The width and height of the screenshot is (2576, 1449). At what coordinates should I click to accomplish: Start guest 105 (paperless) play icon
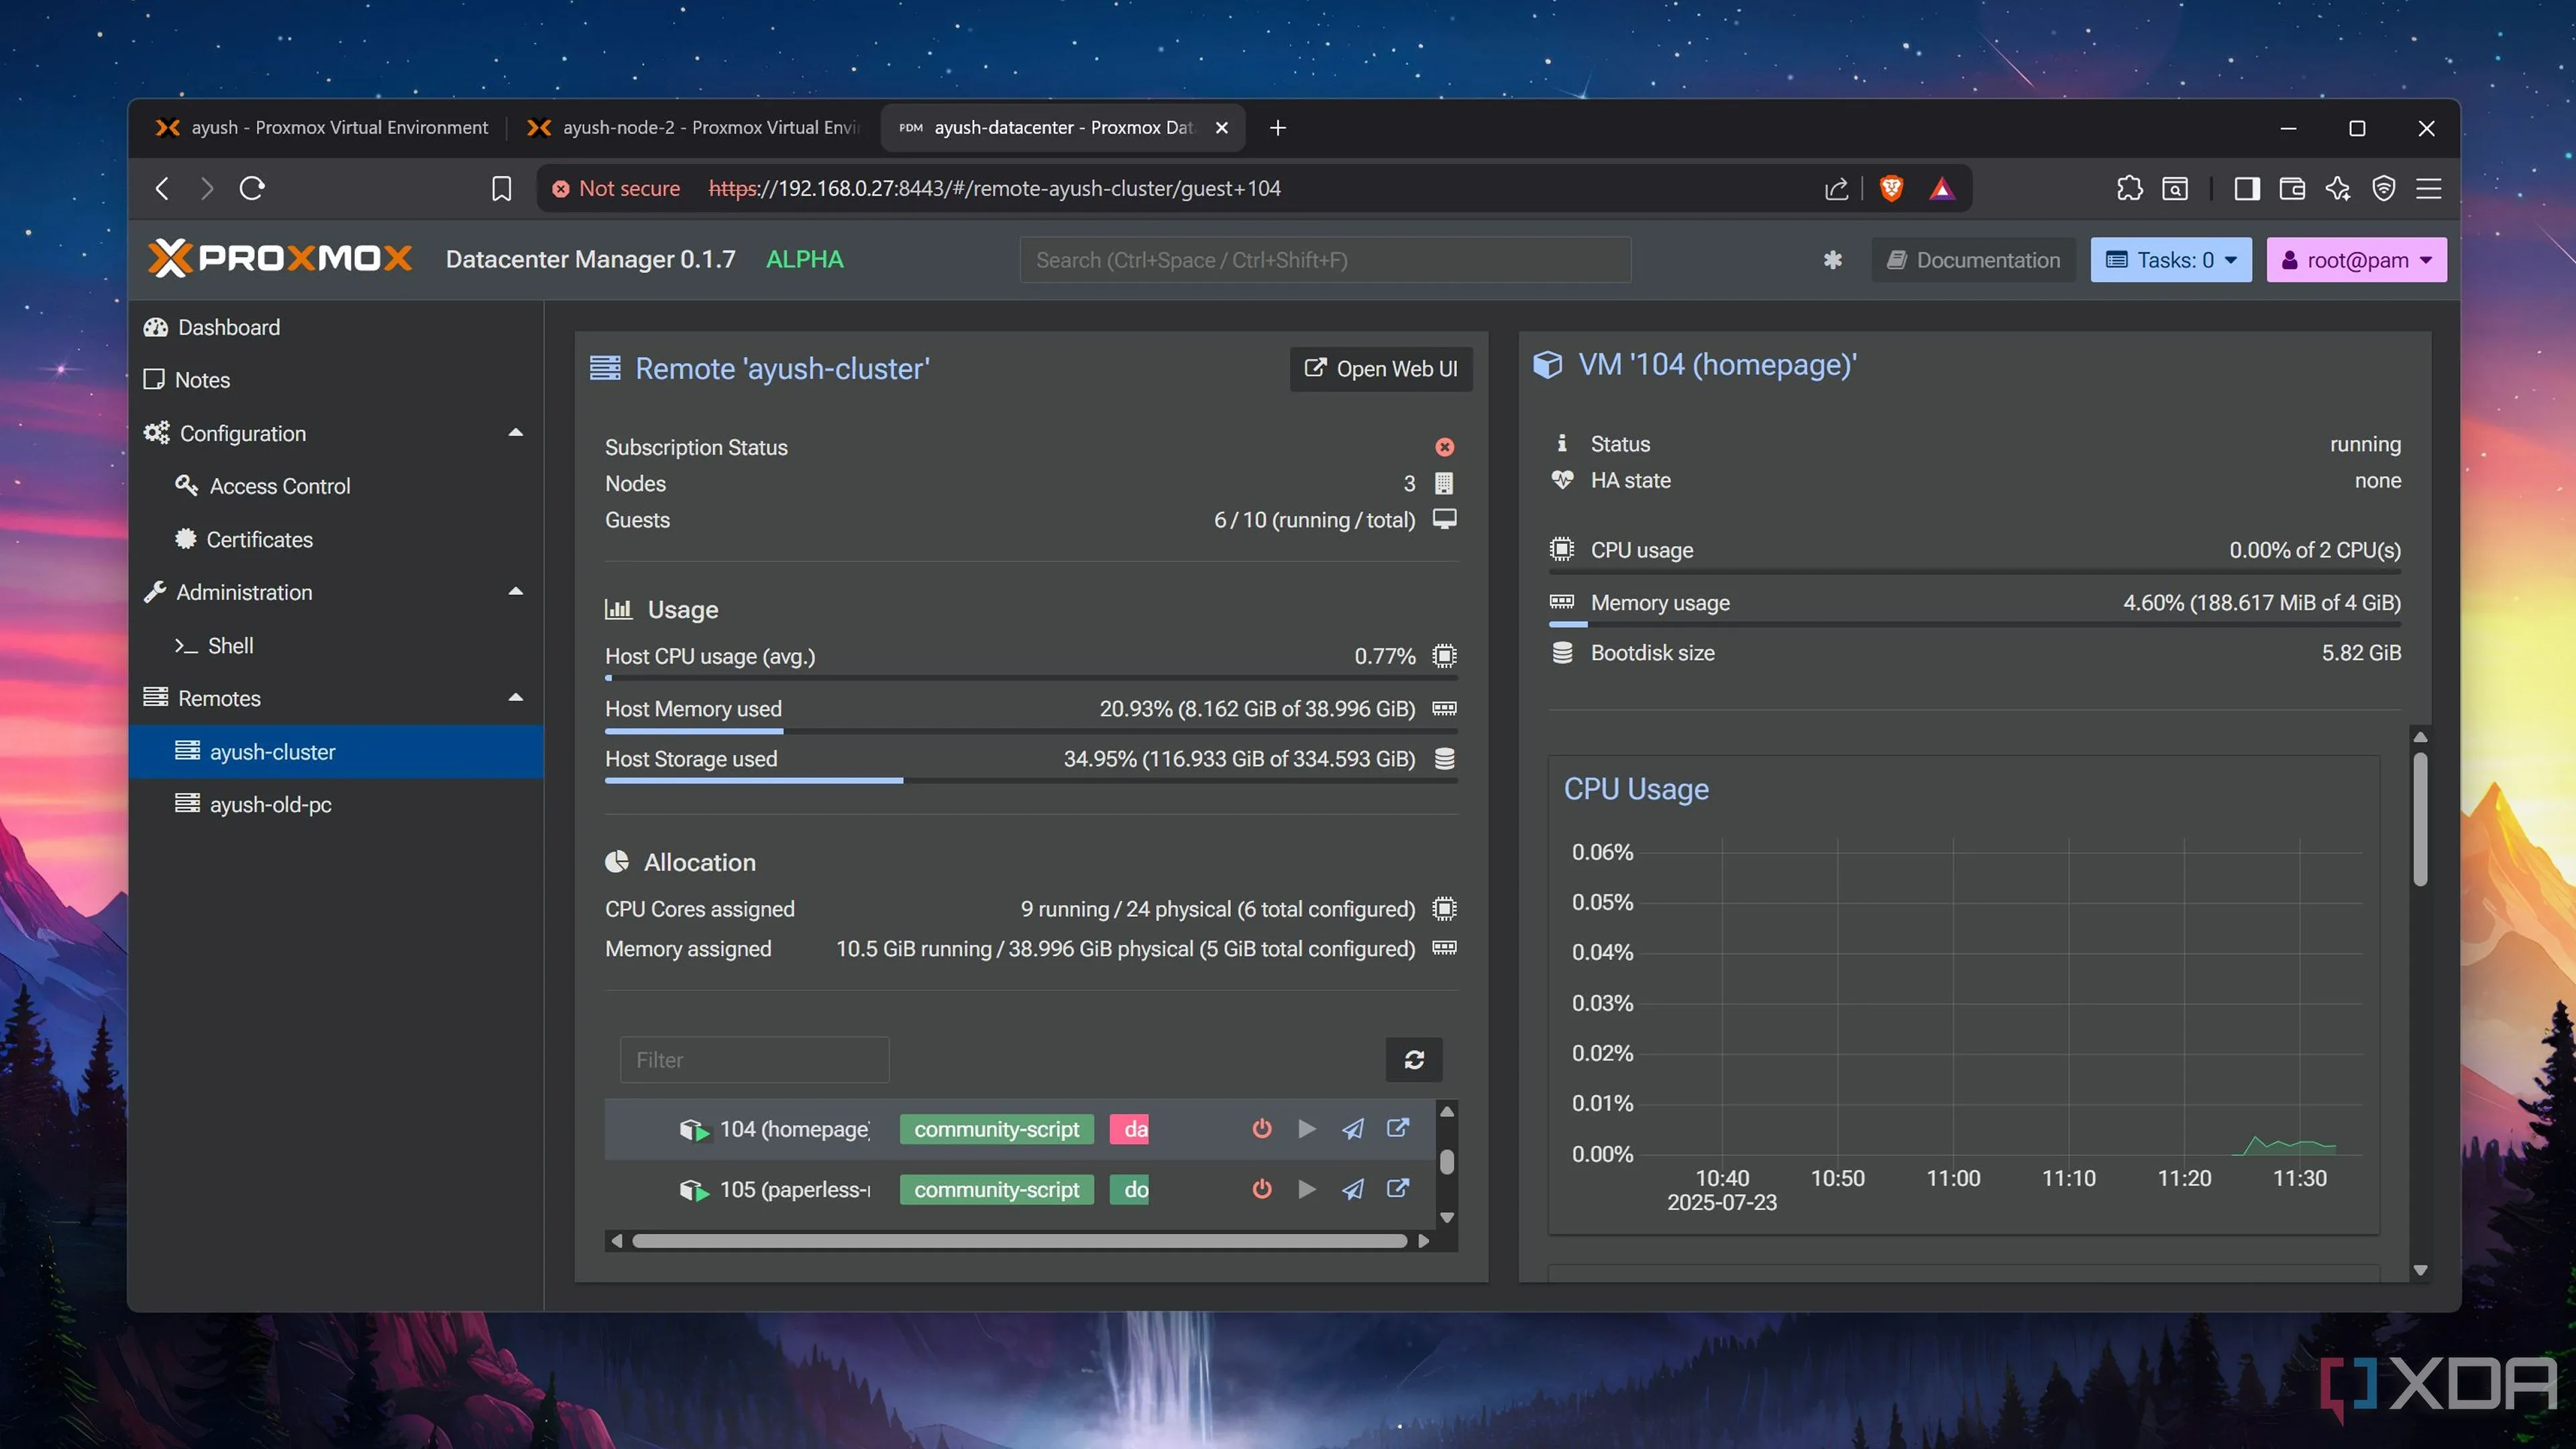(x=1307, y=1189)
